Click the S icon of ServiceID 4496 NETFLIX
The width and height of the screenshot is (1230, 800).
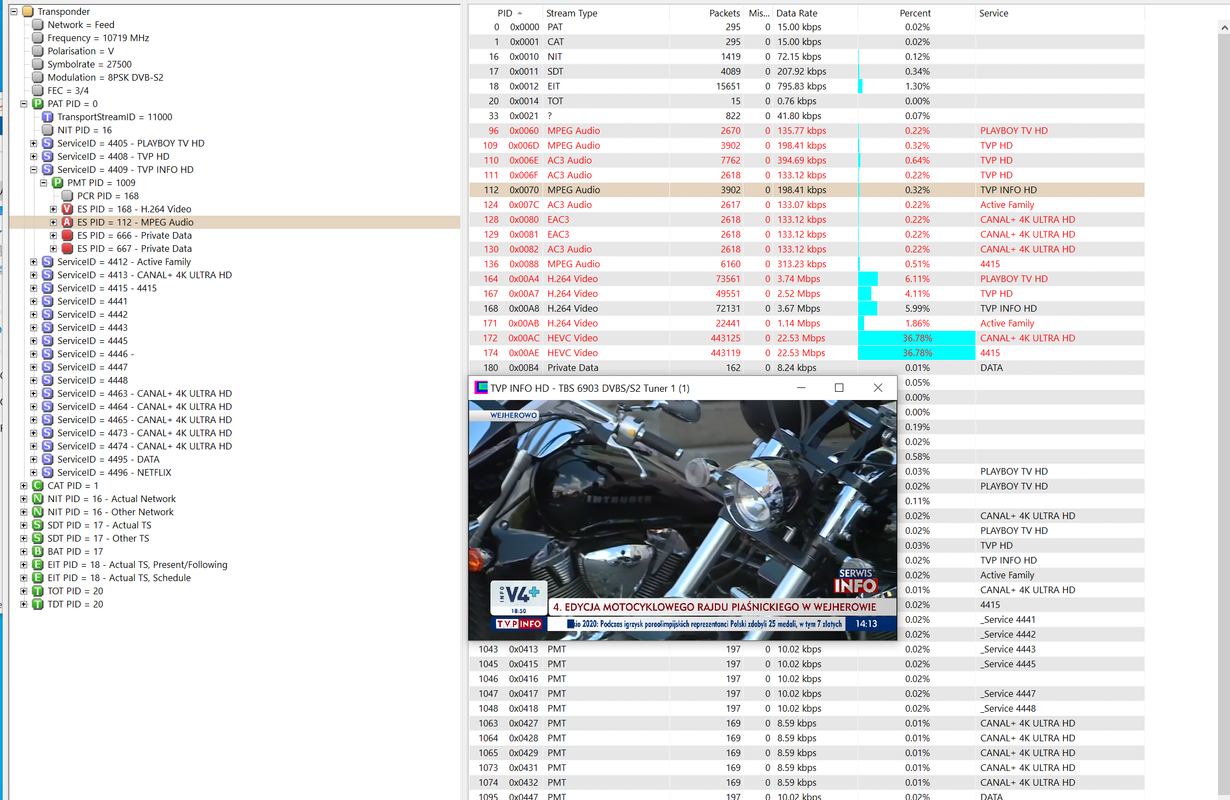[47, 472]
